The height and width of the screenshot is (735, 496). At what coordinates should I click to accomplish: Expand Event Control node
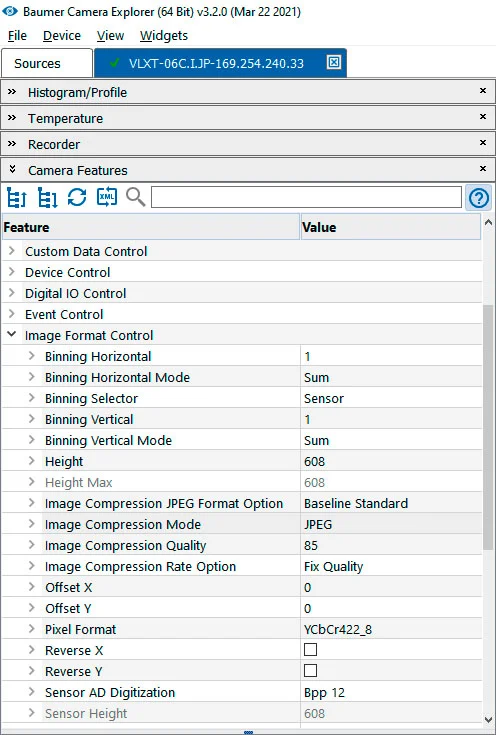[12, 315]
